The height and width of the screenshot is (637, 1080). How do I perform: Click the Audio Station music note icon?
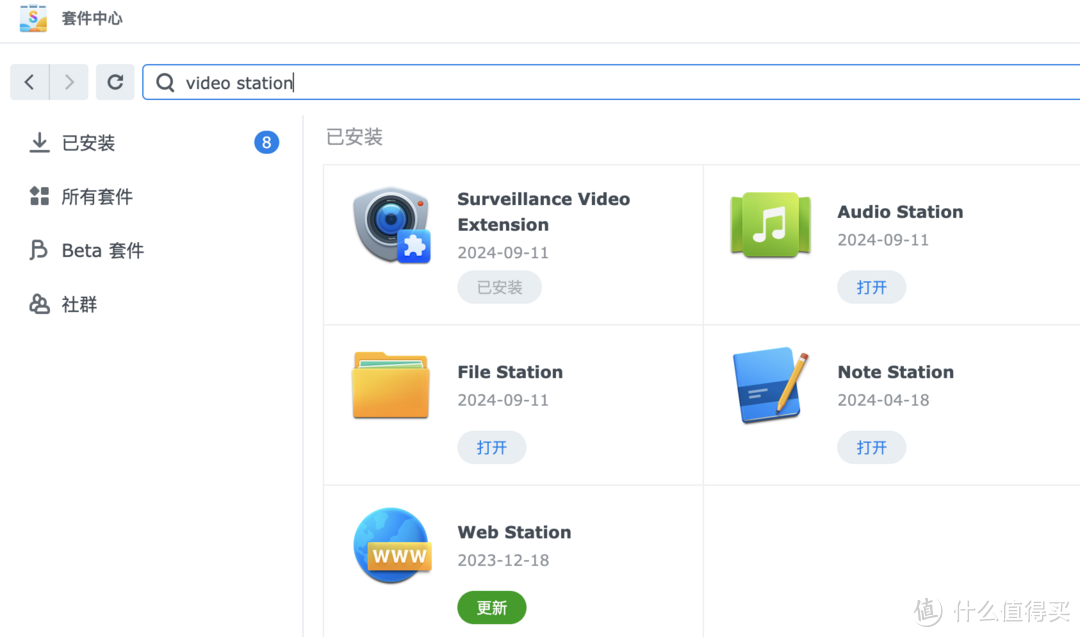(770, 224)
